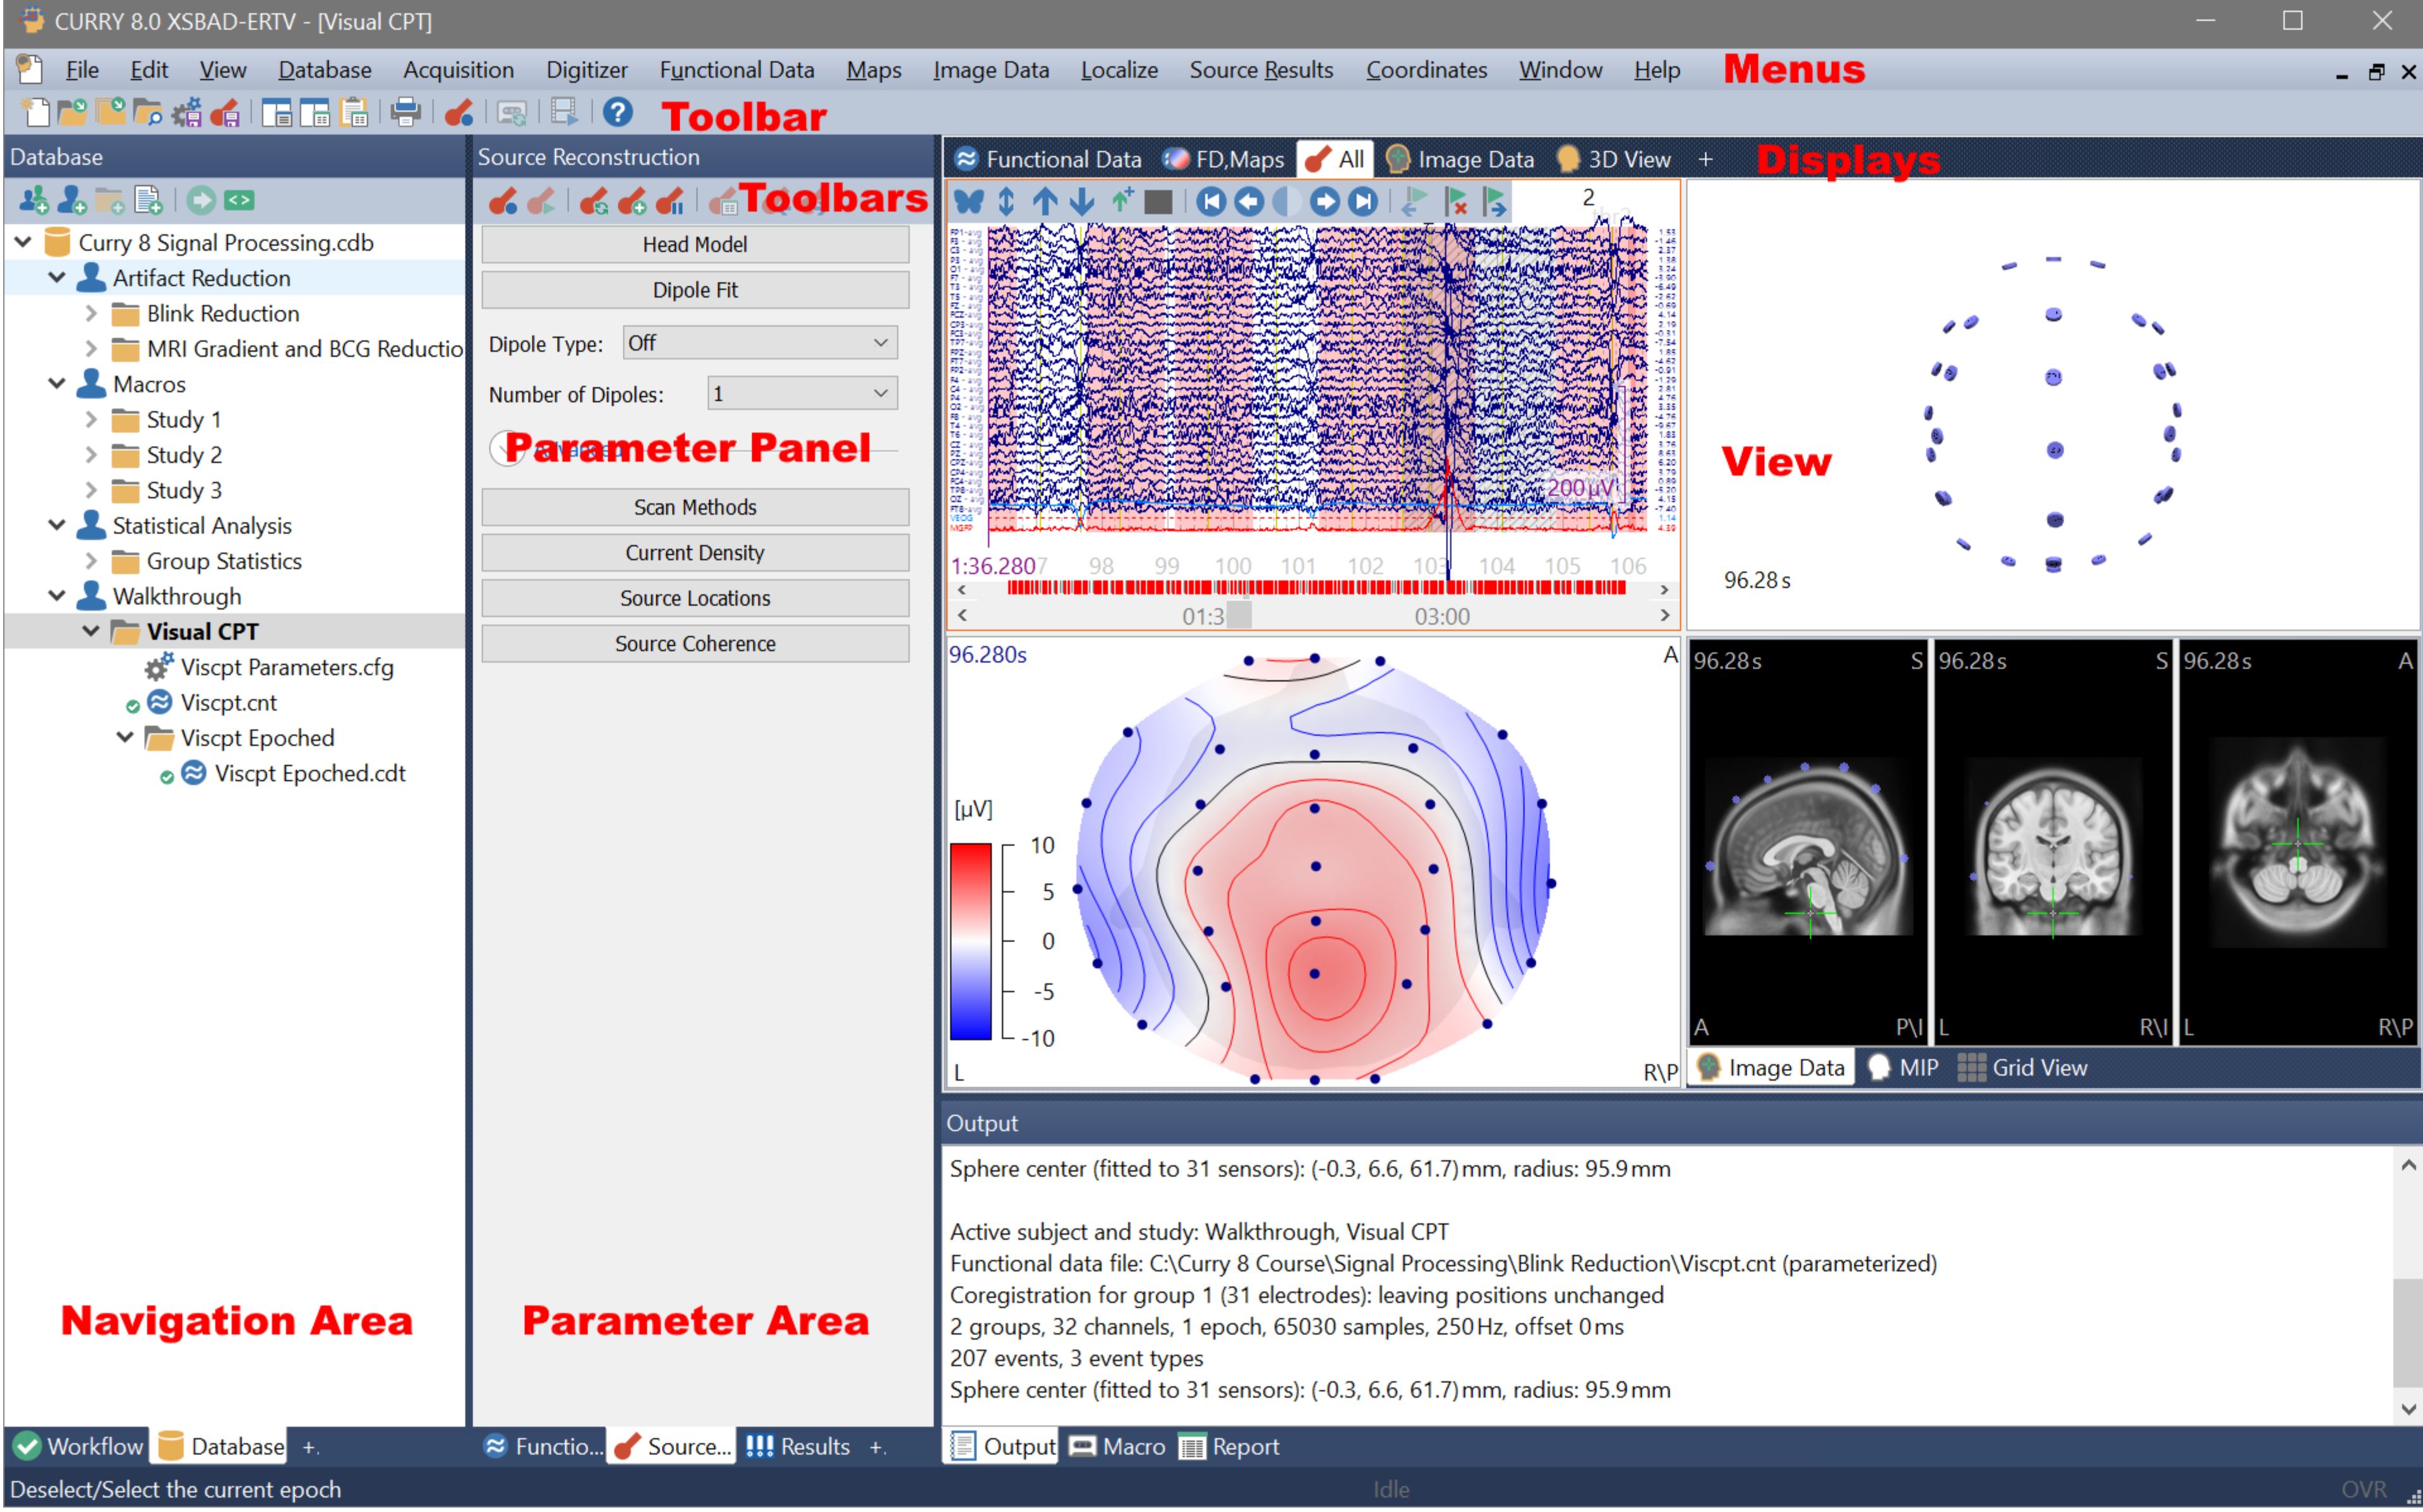The image size is (2423, 1512).
Task: Click the file overview scrollbar thumb near 01:3
Action: click(1239, 616)
